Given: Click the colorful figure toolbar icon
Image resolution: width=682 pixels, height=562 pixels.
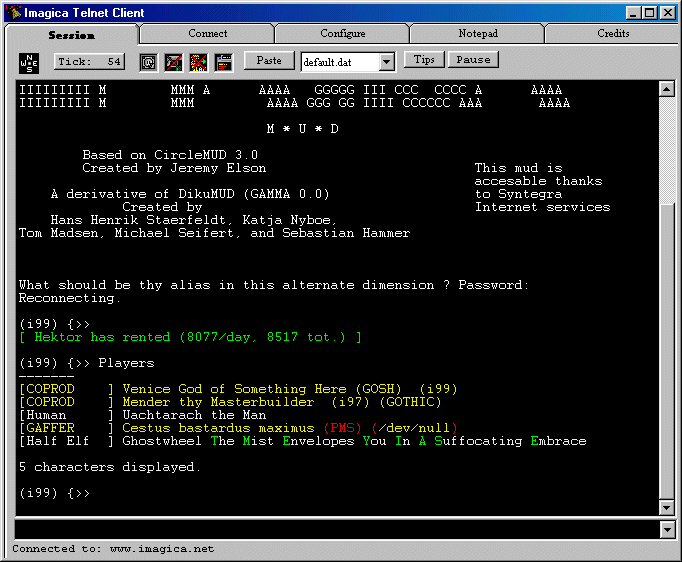Looking at the screenshot, I should (198, 62).
